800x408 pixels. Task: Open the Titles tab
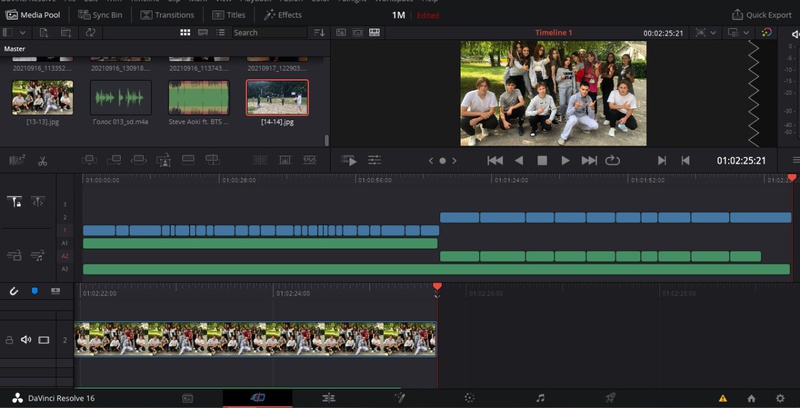229,15
